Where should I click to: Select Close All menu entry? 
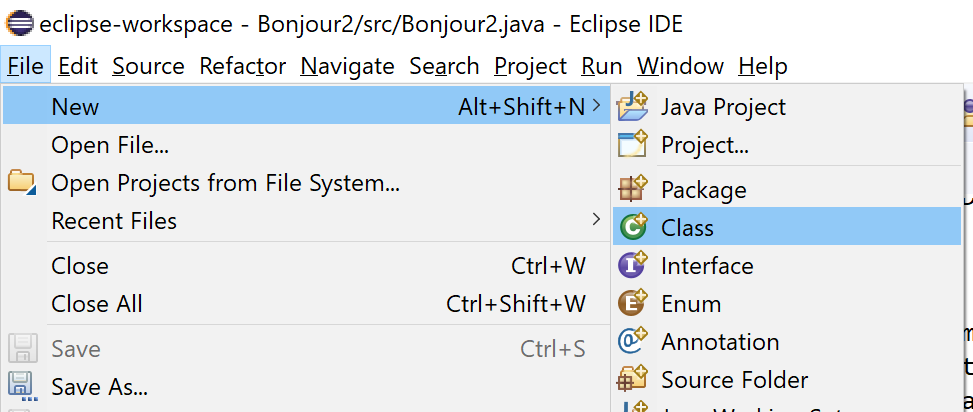[x=97, y=304]
